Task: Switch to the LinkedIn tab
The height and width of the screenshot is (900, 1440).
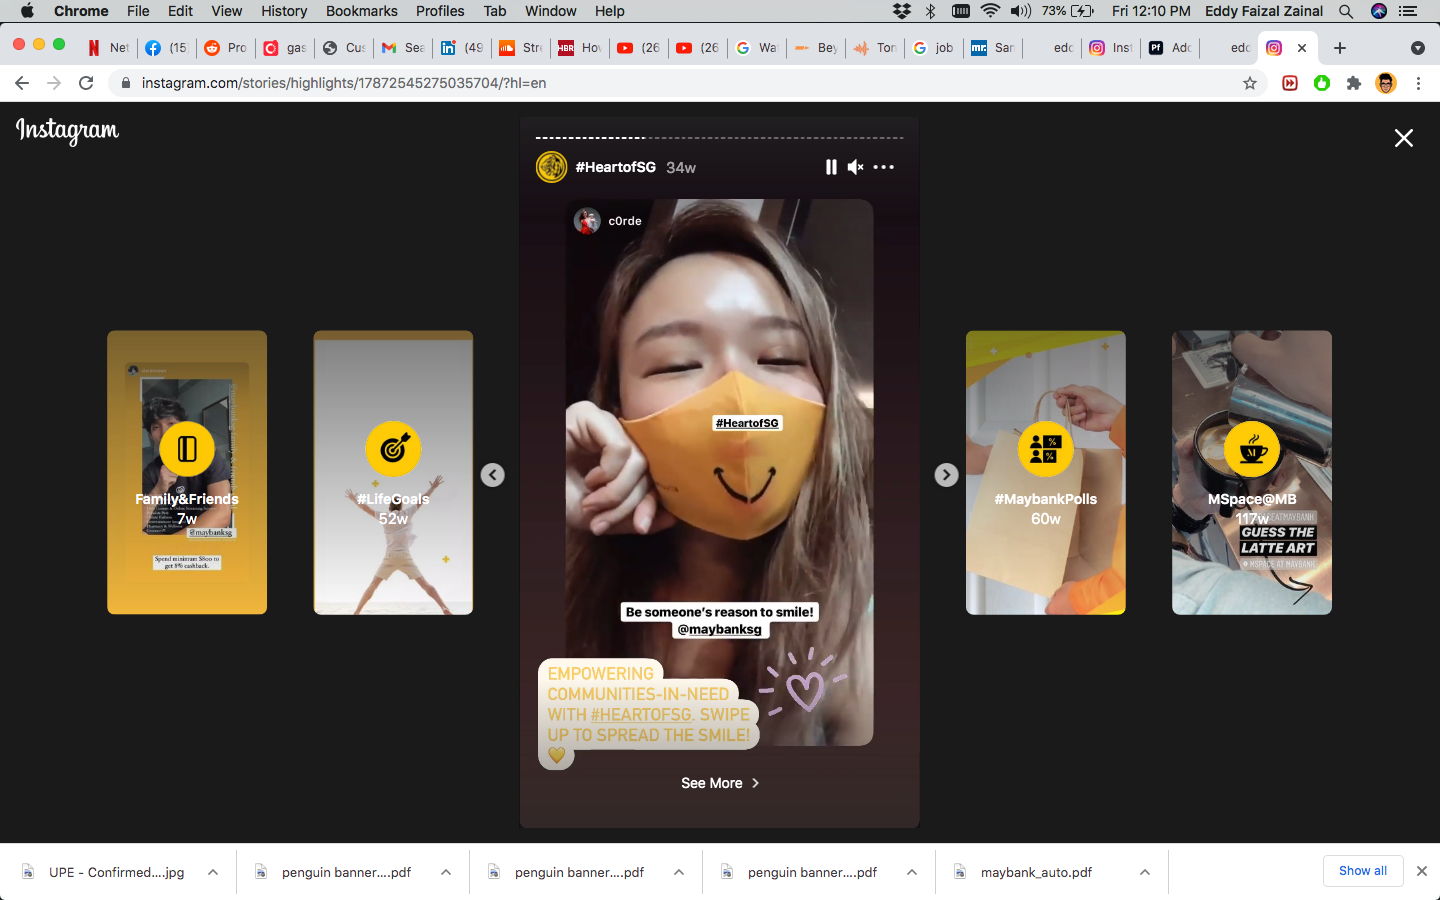Action: pos(462,48)
